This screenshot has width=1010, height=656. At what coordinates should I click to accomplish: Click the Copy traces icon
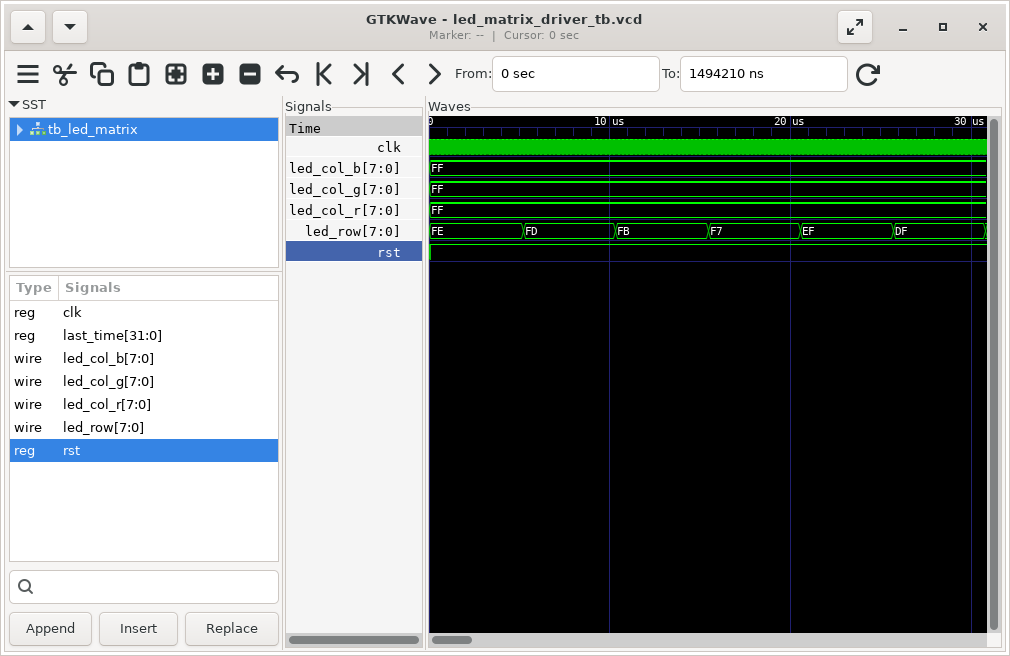(102, 74)
